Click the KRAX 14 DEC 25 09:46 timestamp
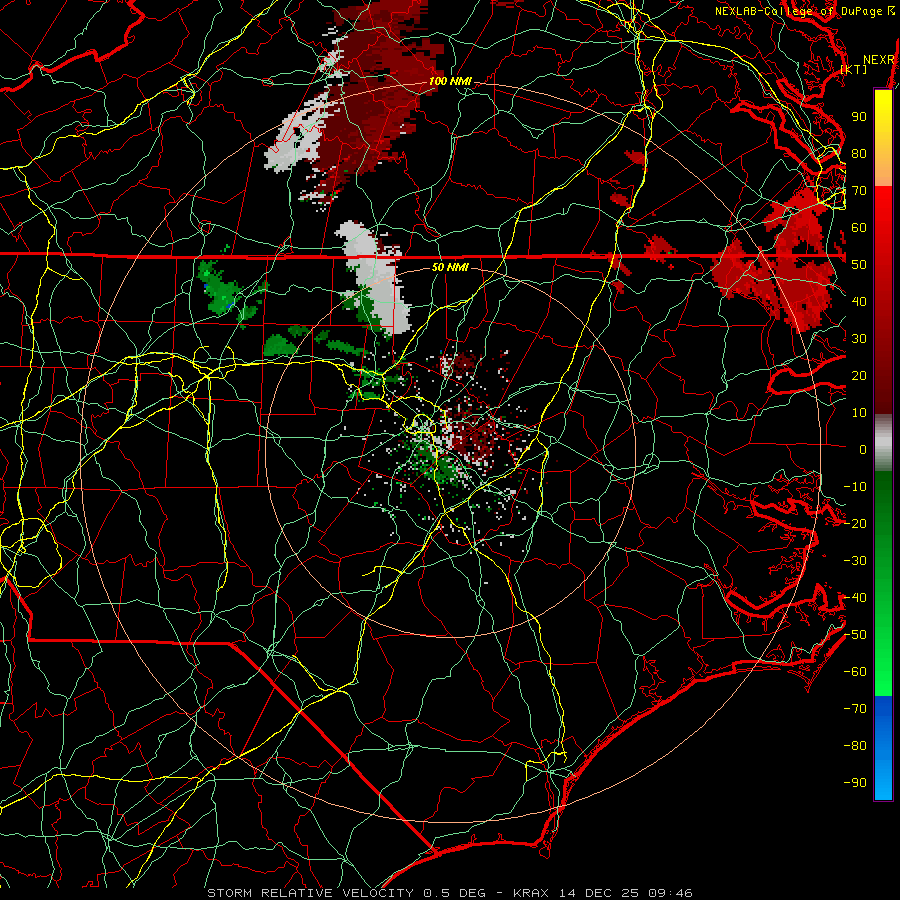Viewport: 900px width, 900px height. tap(603, 893)
